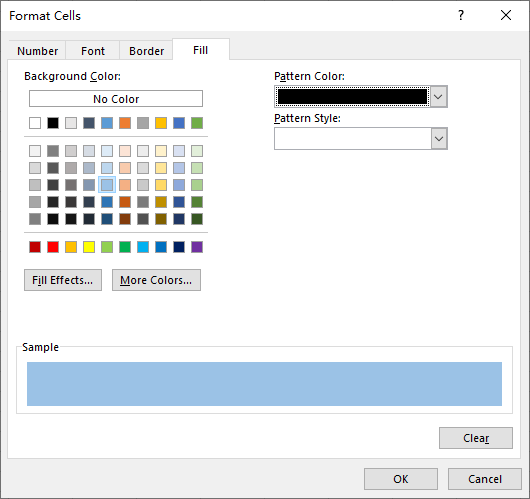The width and height of the screenshot is (530, 499).
Task: Pick the dark red standard color
Action: (35, 247)
